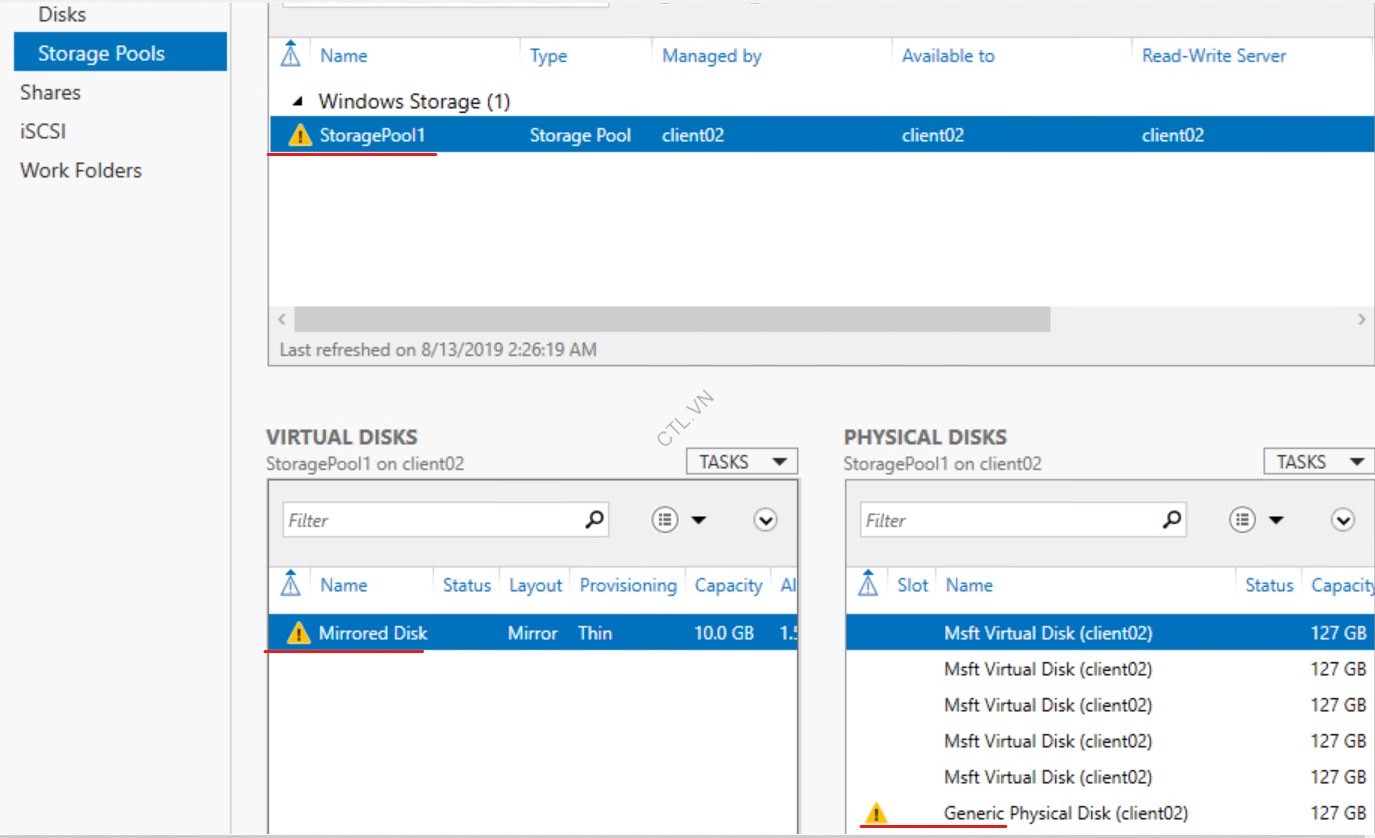Click the sort indicator icon in Storage Pools header
Viewport: 1375px width, 838px height.
pos(291,56)
